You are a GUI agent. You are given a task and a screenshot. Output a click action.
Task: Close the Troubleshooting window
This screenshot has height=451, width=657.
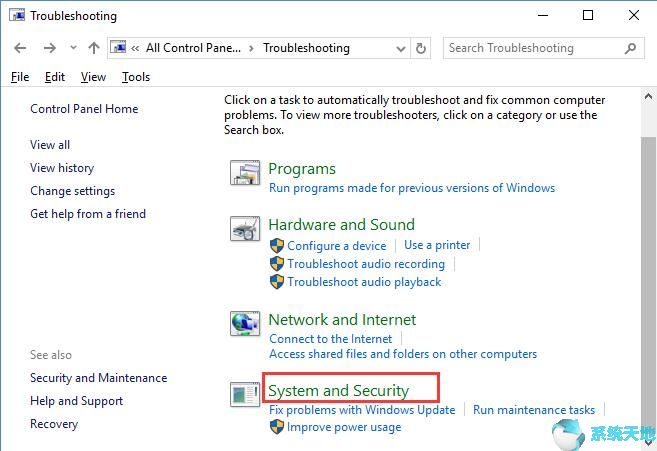point(634,16)
